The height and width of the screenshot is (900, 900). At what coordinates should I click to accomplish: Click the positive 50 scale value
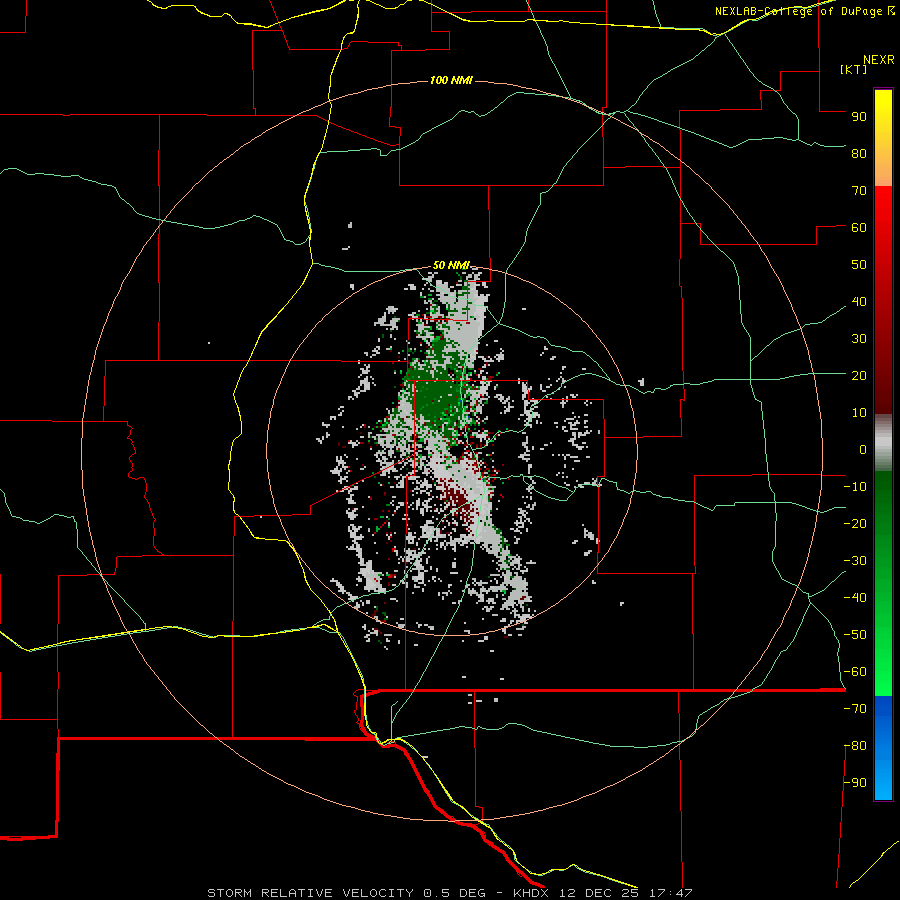tap(859, 265)
